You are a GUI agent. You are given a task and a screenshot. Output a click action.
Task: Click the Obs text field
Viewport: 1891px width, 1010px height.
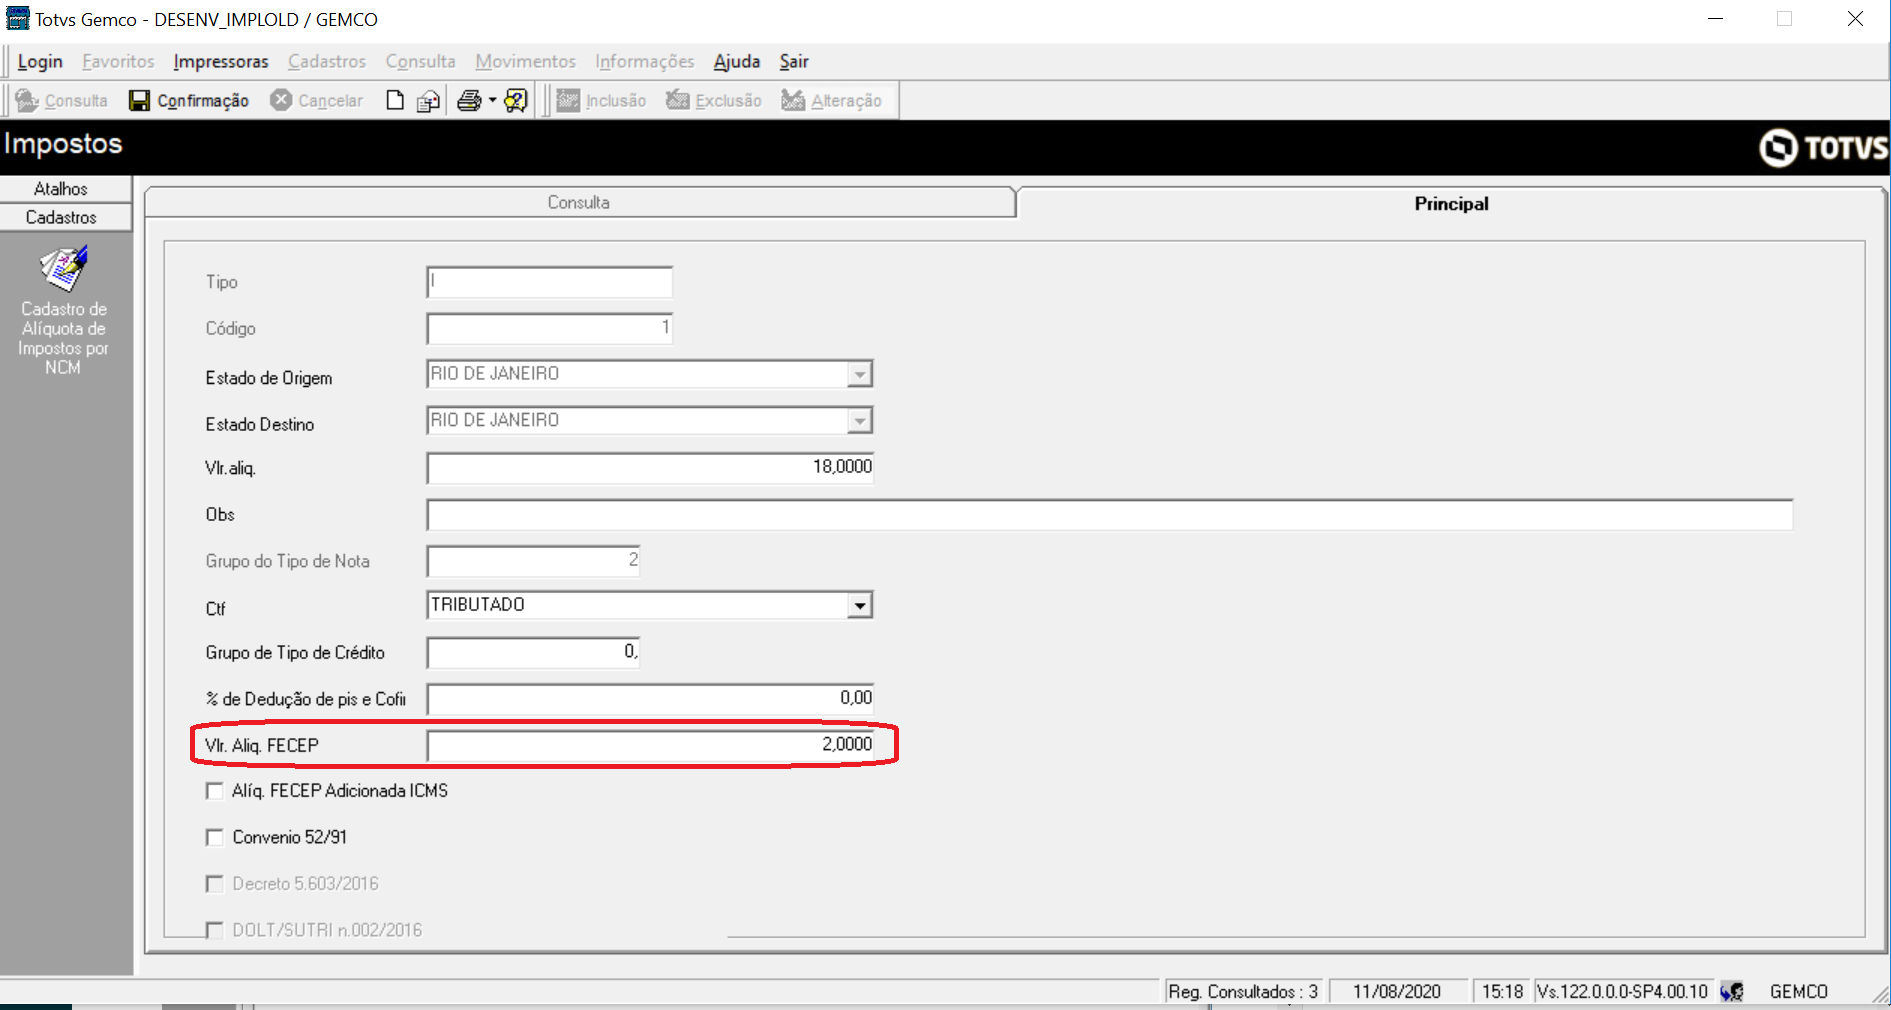(1110, 515)
